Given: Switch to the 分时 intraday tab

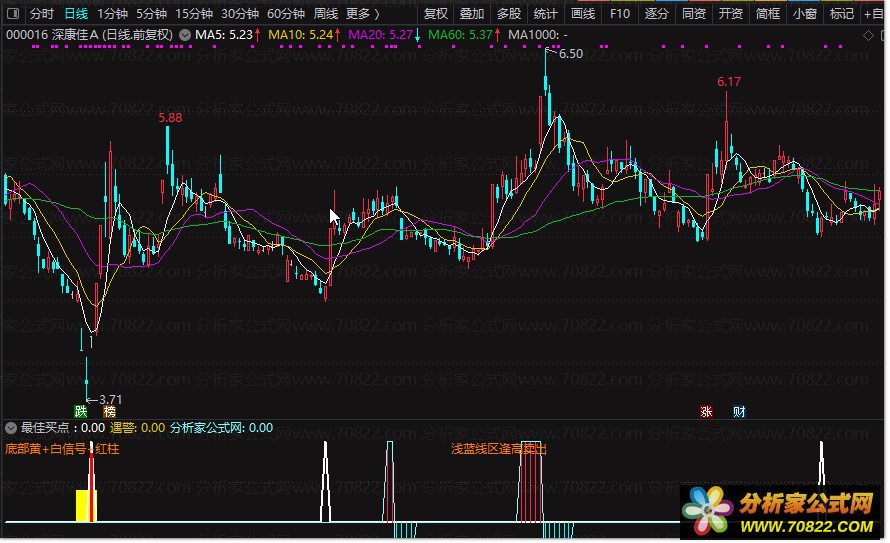Looking at the screenshot, I should (x=41, y=14).
